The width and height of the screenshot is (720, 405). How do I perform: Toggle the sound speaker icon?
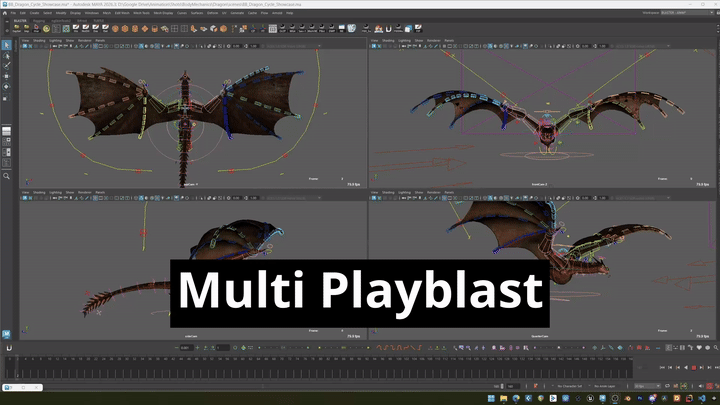[701, 386]
